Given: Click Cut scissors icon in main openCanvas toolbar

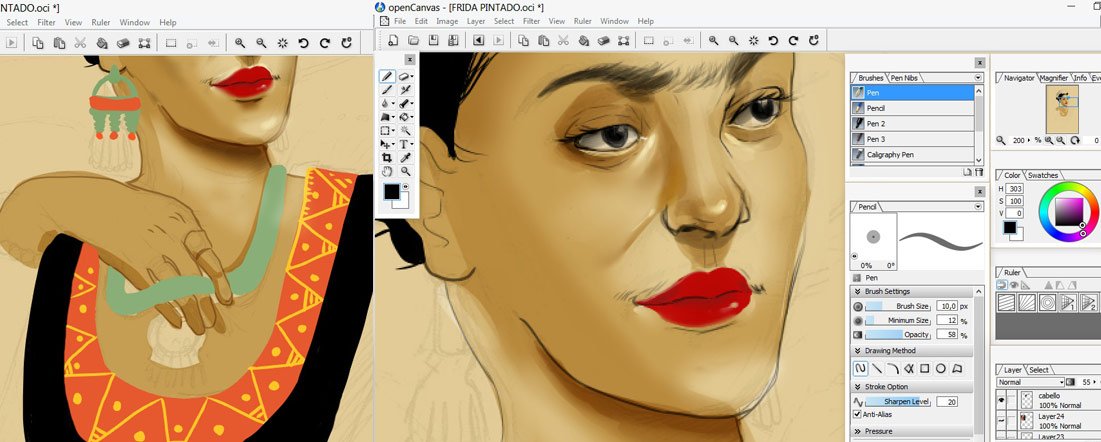Looking at the screenshot, I should (563, 41).
